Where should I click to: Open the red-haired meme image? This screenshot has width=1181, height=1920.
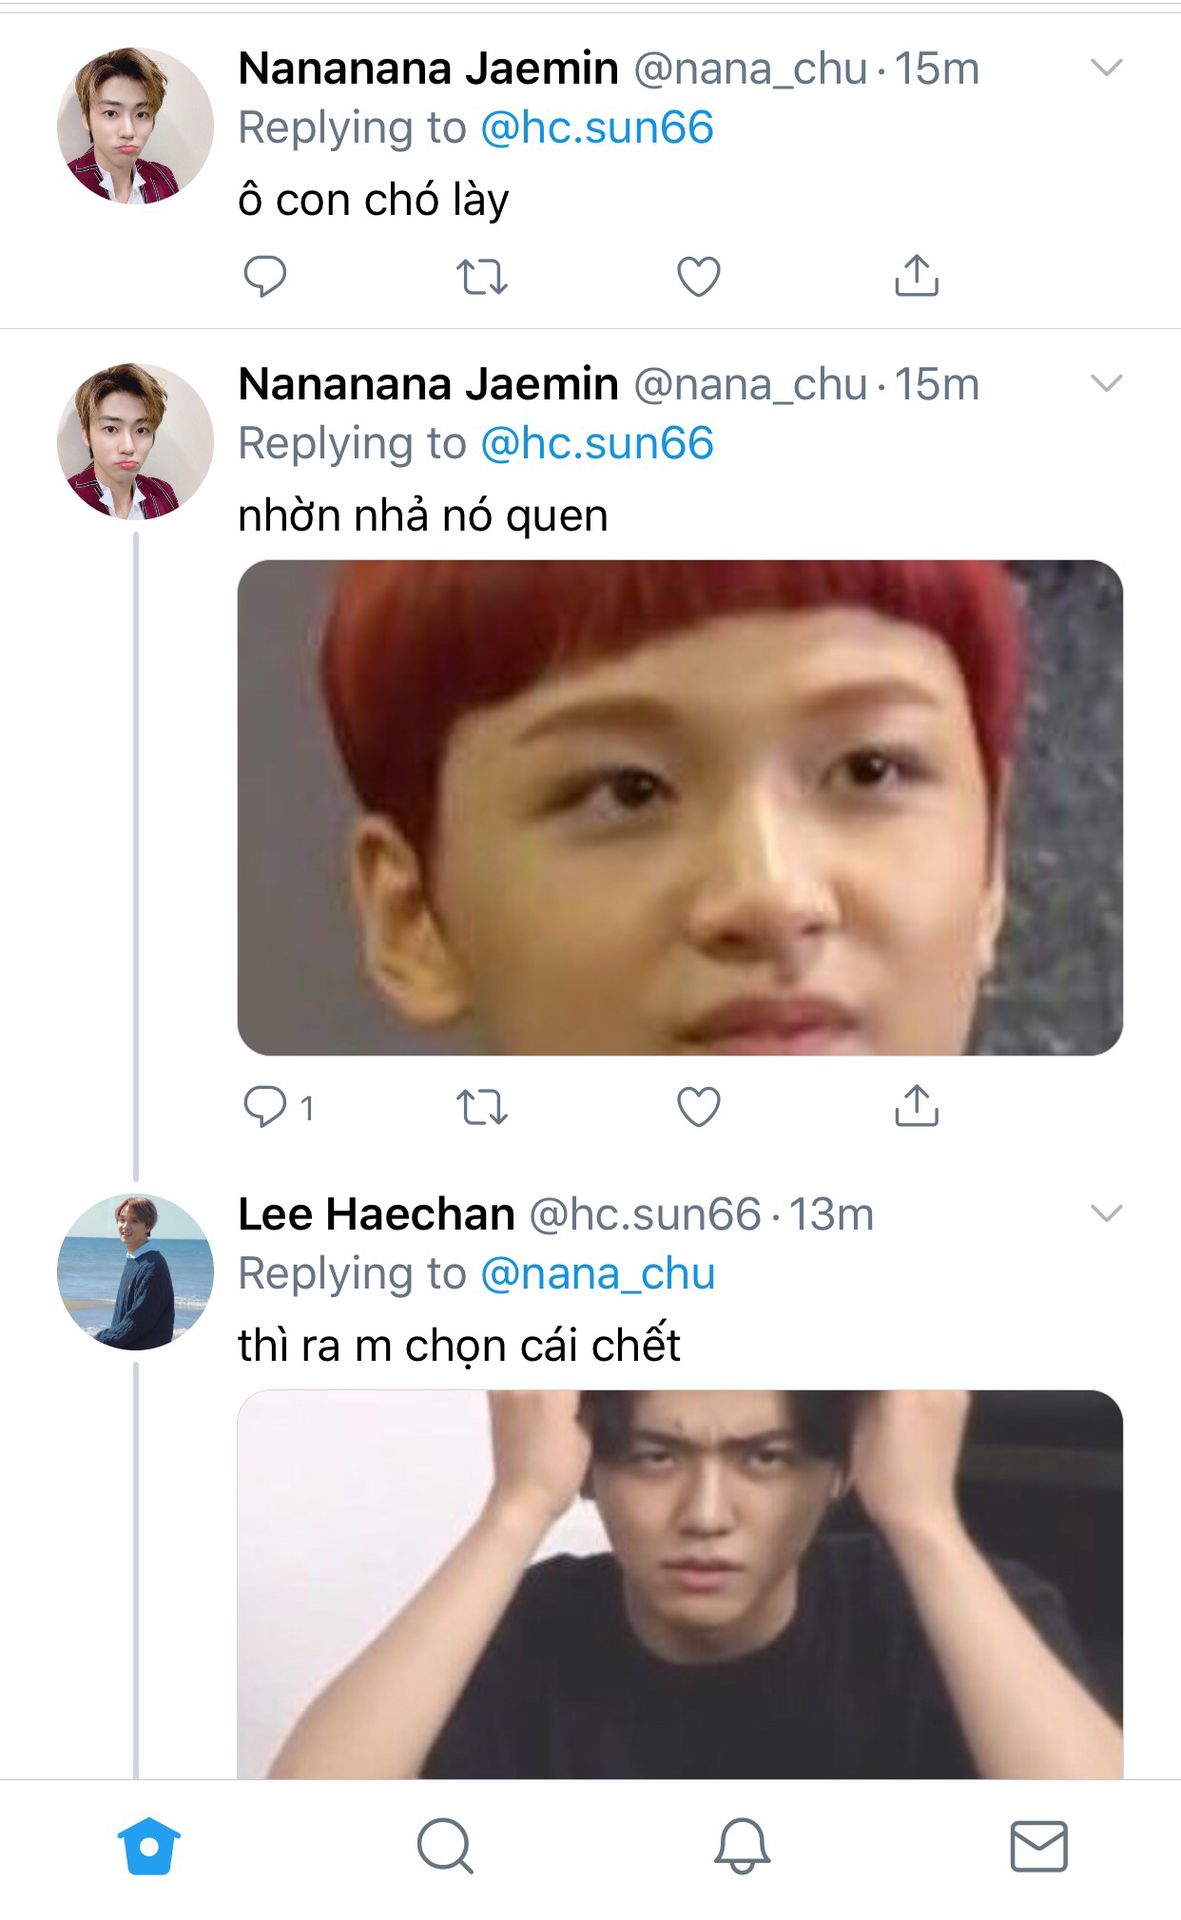pos(680,807)
